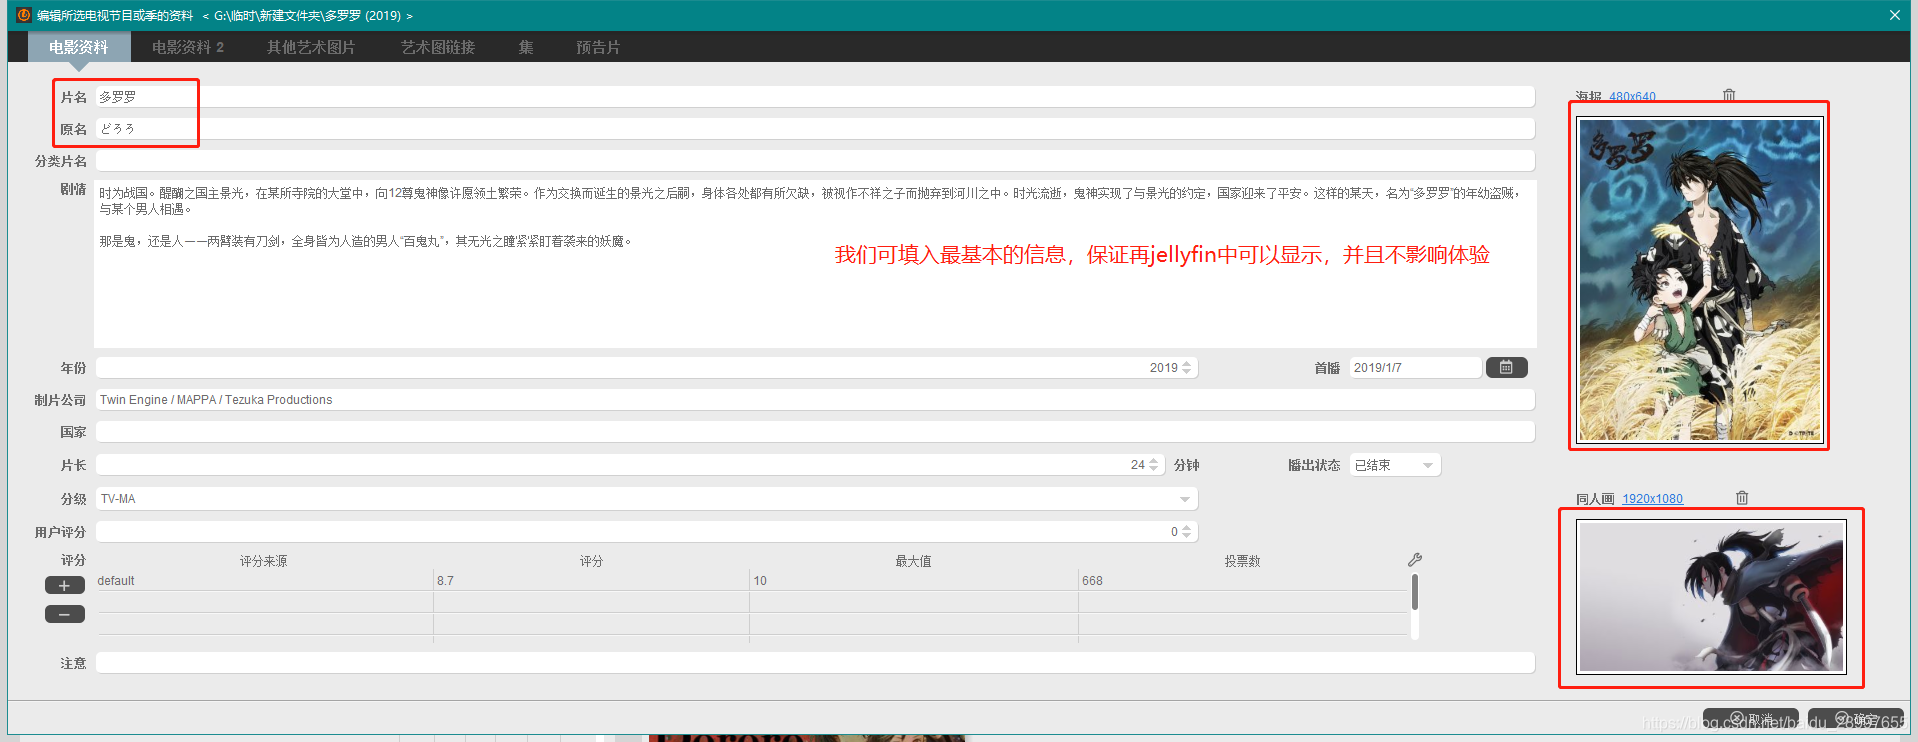Click the 评分来源 column header

(x=264, y=561)
